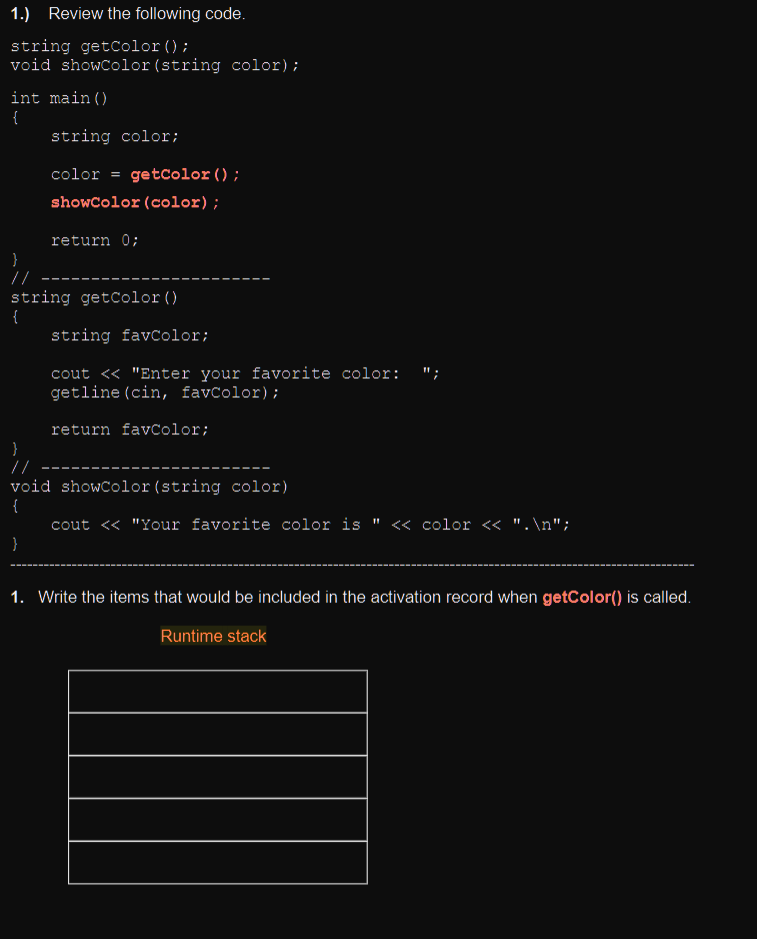
Task: Click the highlighted 'getColor();' call in main
Action: point(184,175)
